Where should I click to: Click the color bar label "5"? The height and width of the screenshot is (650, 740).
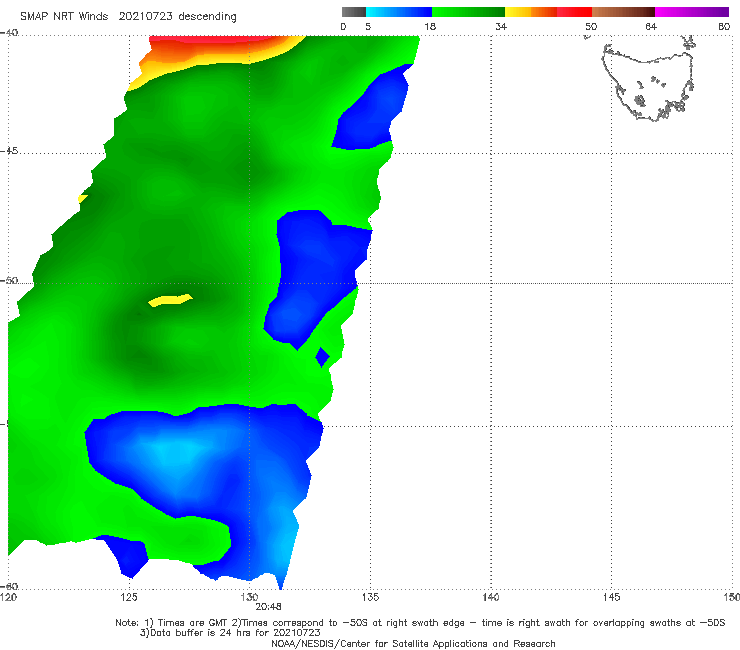pos(368,26)
